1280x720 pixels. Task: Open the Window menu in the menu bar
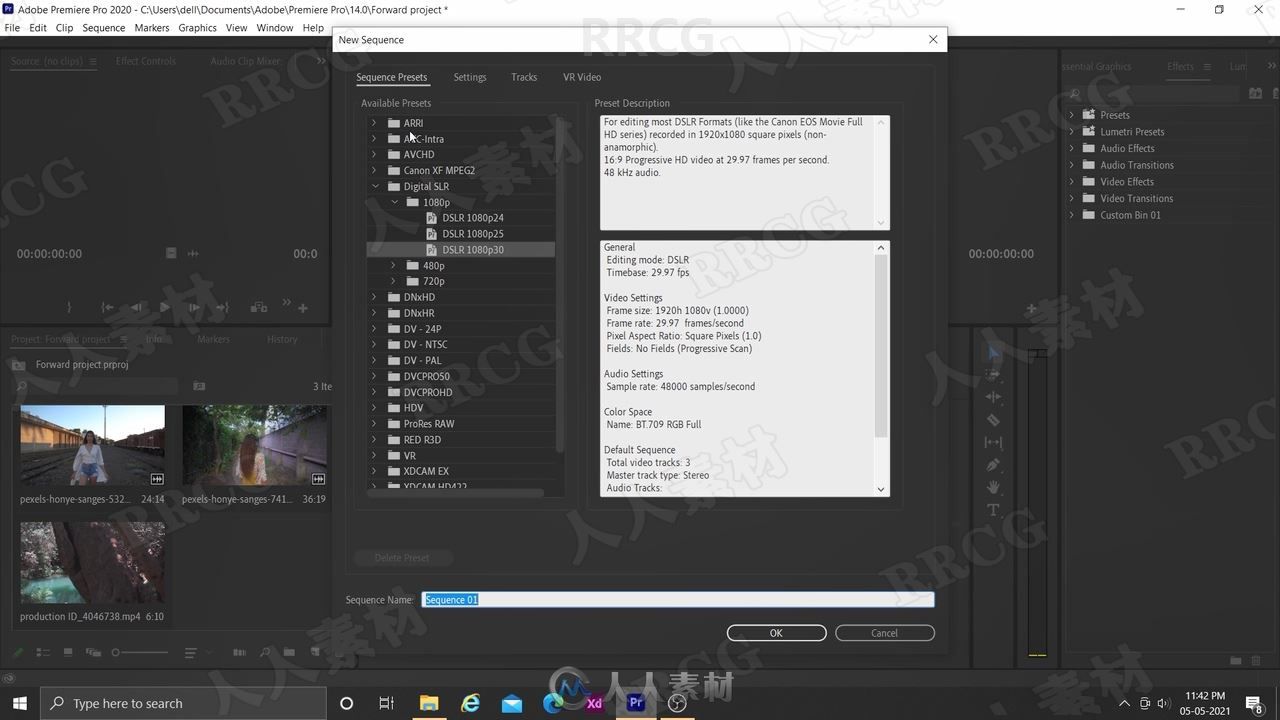(x=274, y=28)
